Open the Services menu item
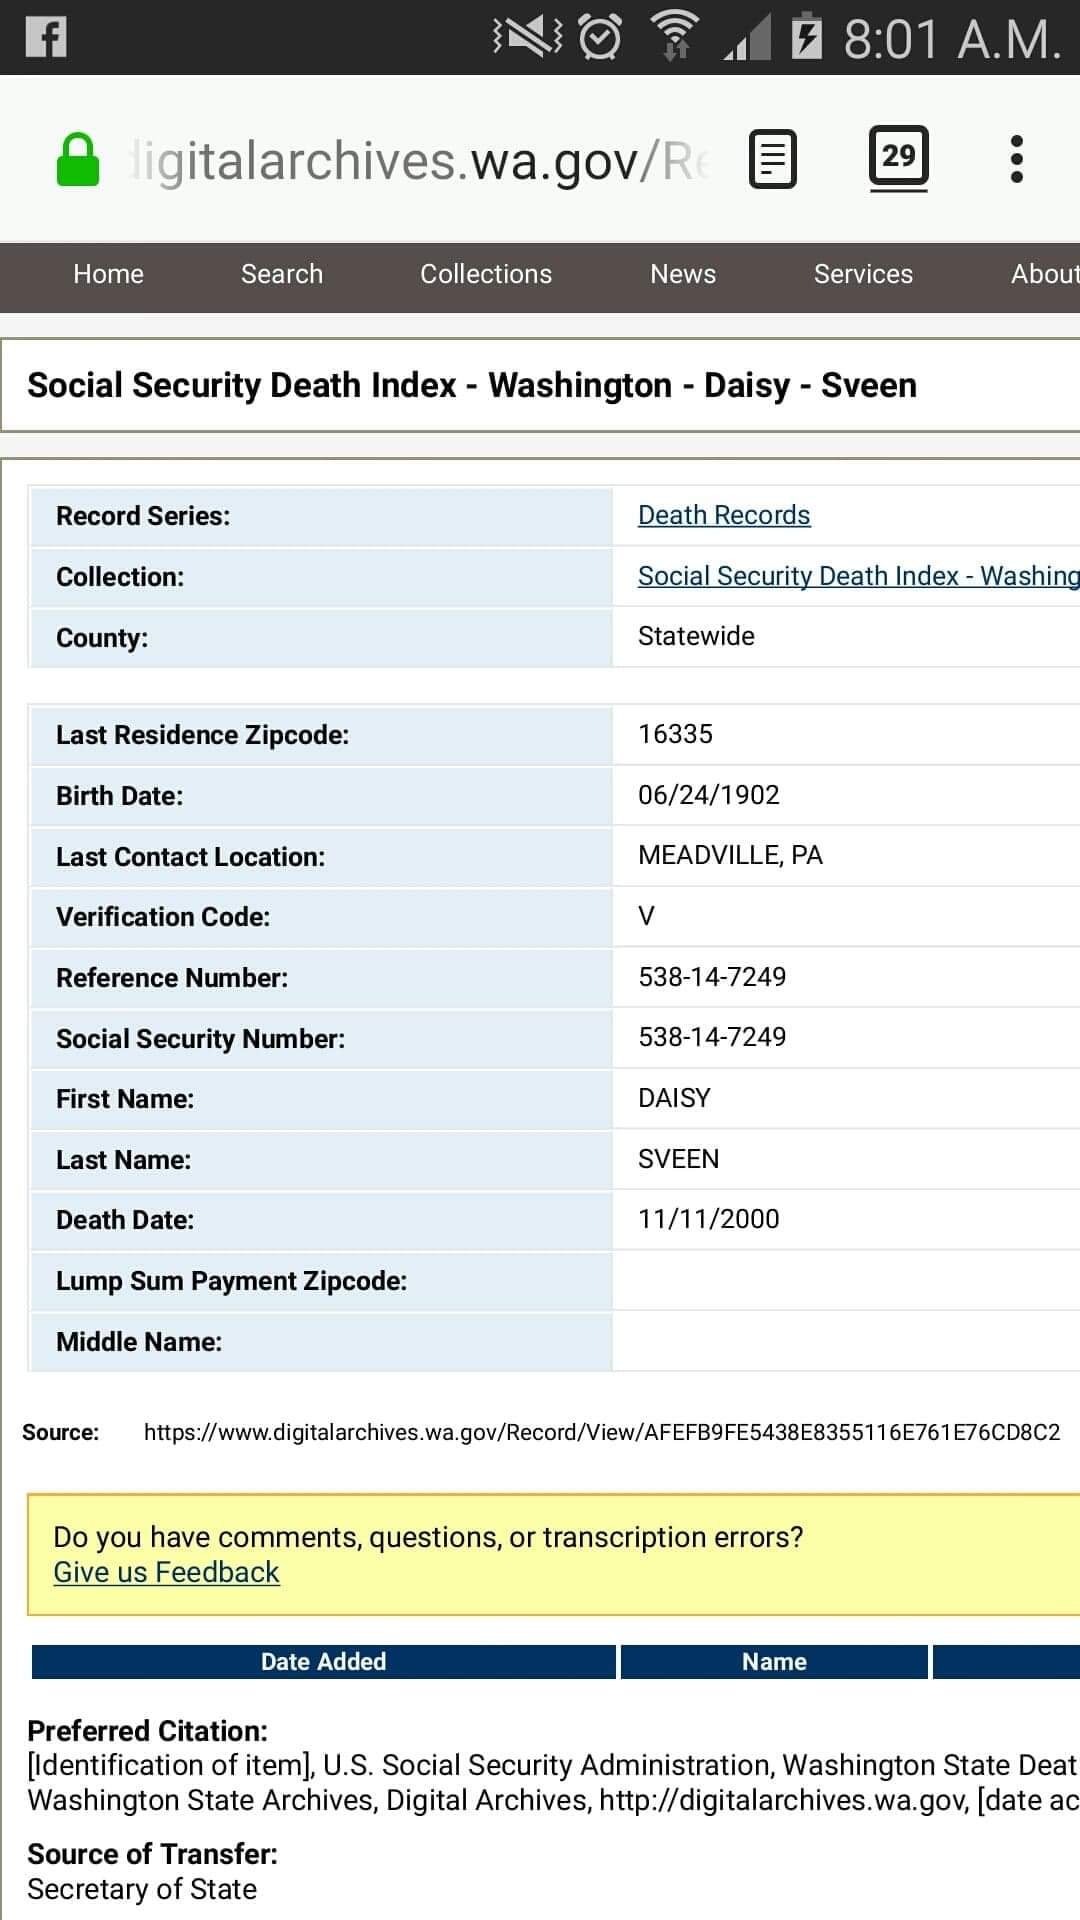 (x=863, y=274)
